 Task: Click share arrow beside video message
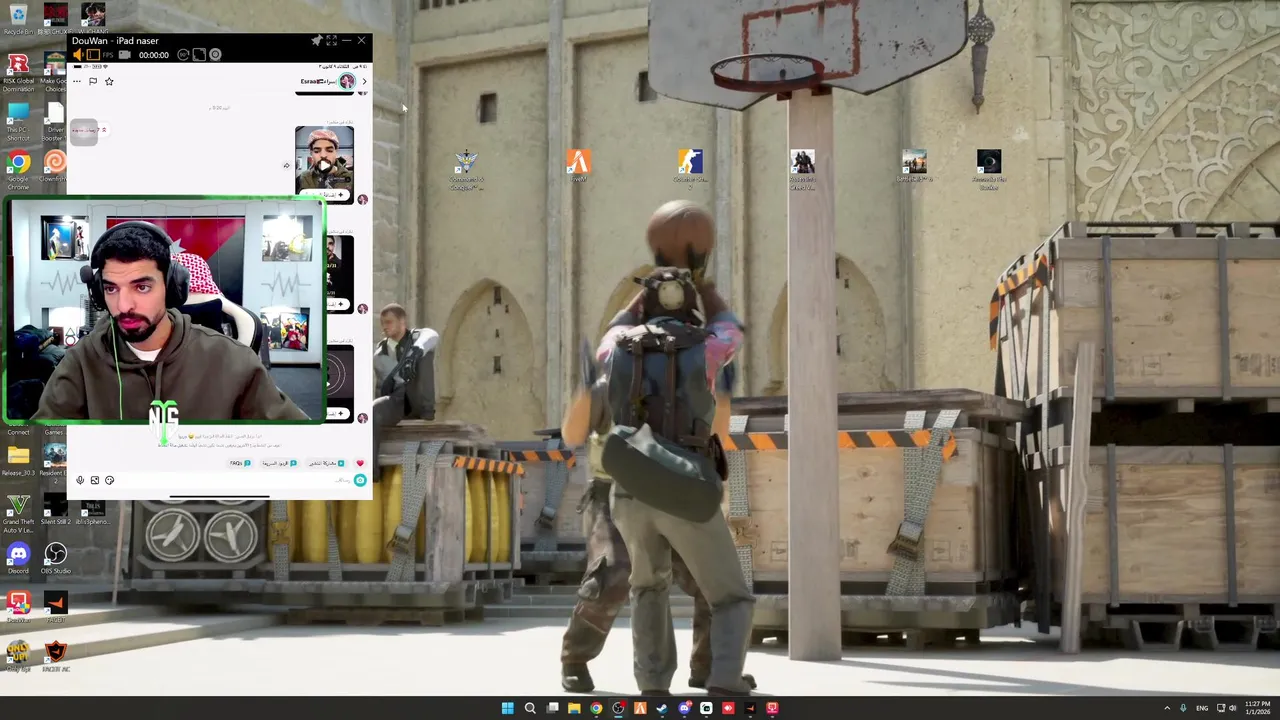(x=286, y=165)
